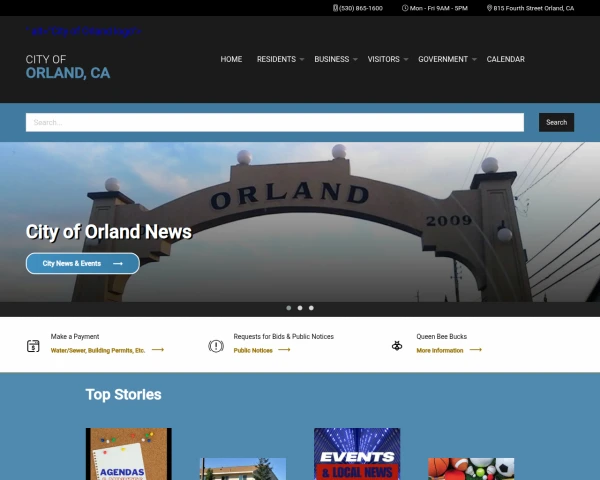600x480 pixels.
Task: Open the building photo story thumbnail
Action: point(243,469)
